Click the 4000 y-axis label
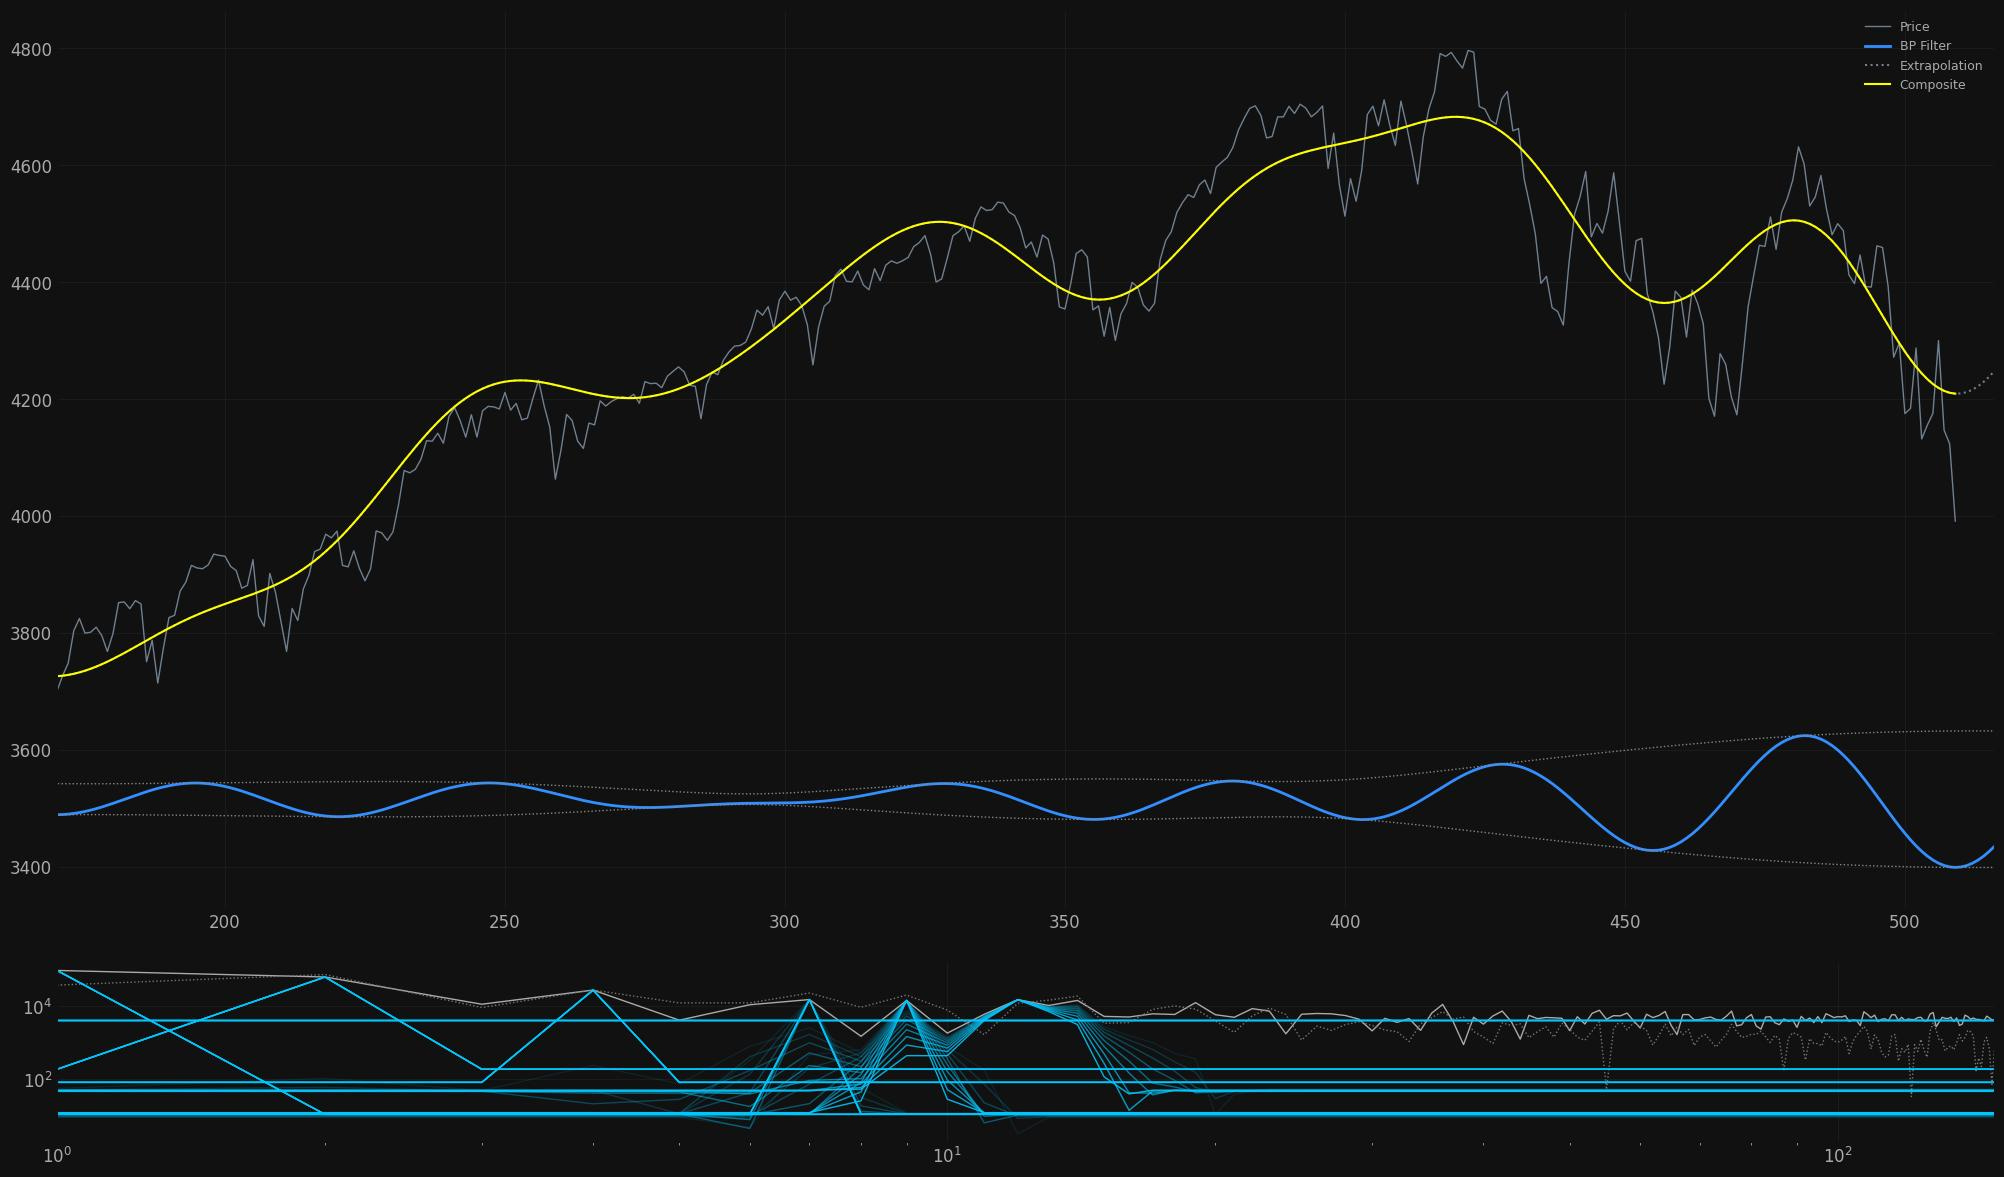Image resolution: width=2004 pixels, height=1177 pixels. pyautogui.click(x=31, y=517)
